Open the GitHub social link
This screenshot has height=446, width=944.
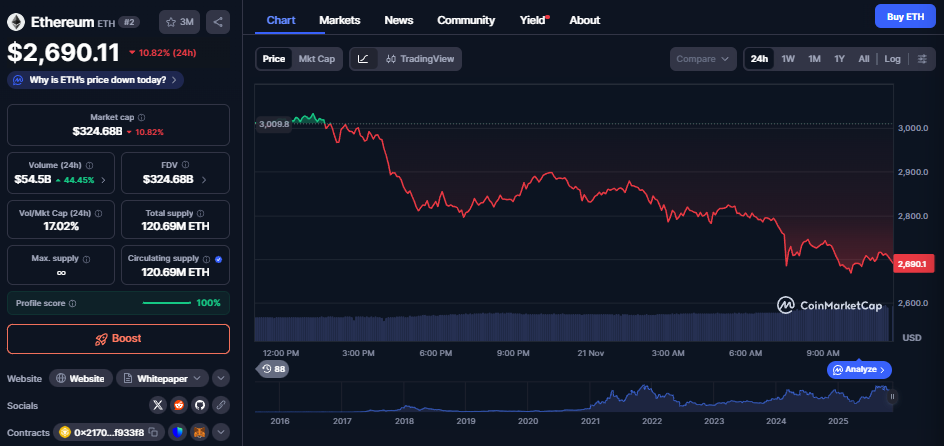[200, 405]
